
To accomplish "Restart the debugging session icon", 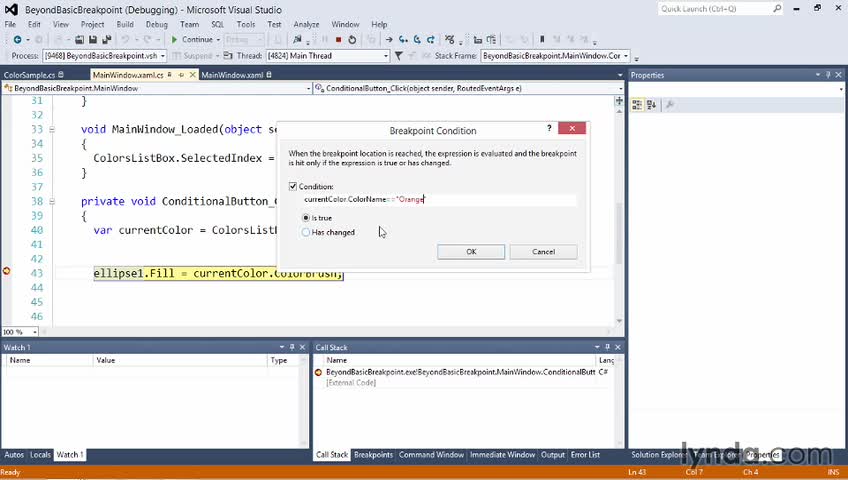I will (352, 39).
